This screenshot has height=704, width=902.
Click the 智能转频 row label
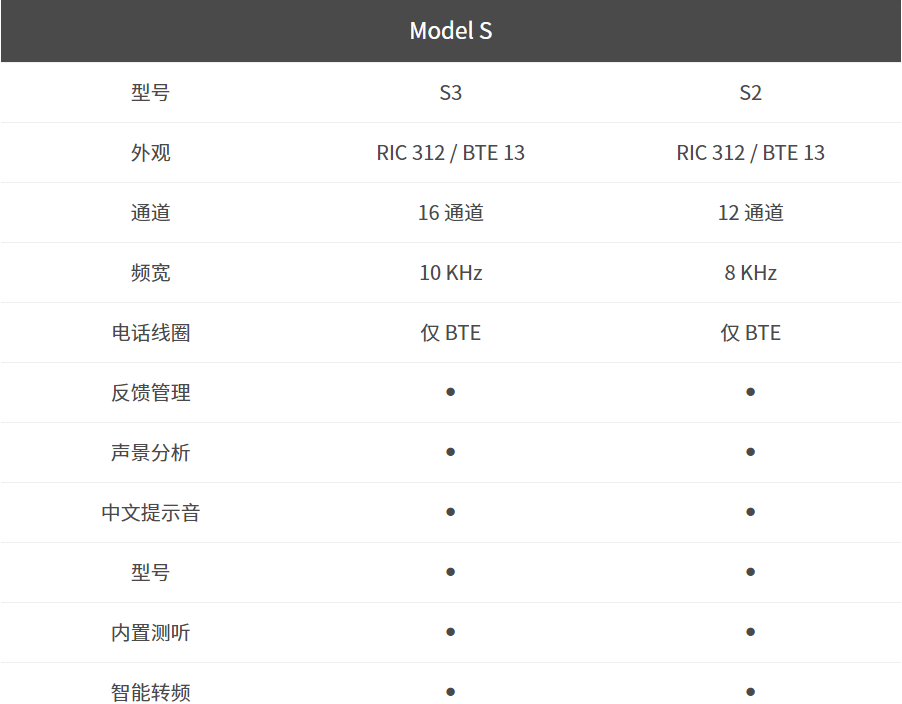coord(150,692)
